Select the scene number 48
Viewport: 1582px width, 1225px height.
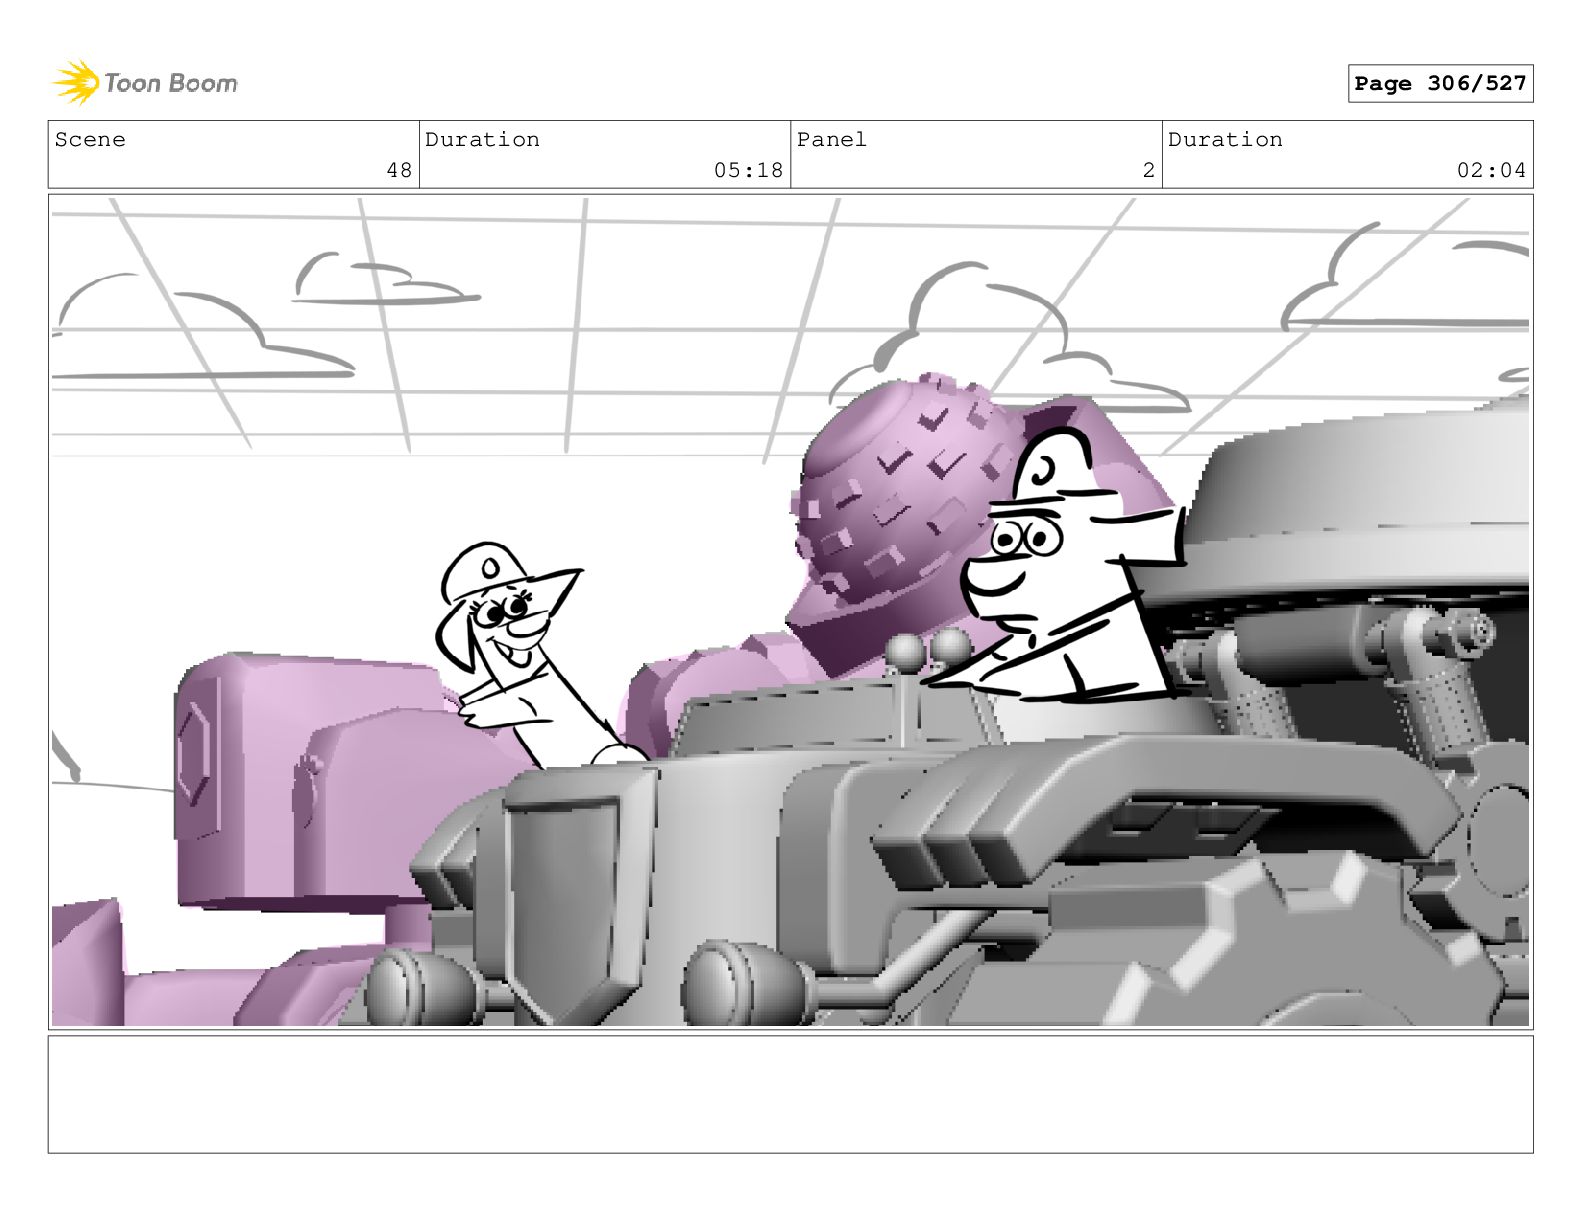(x=399, y=170)
